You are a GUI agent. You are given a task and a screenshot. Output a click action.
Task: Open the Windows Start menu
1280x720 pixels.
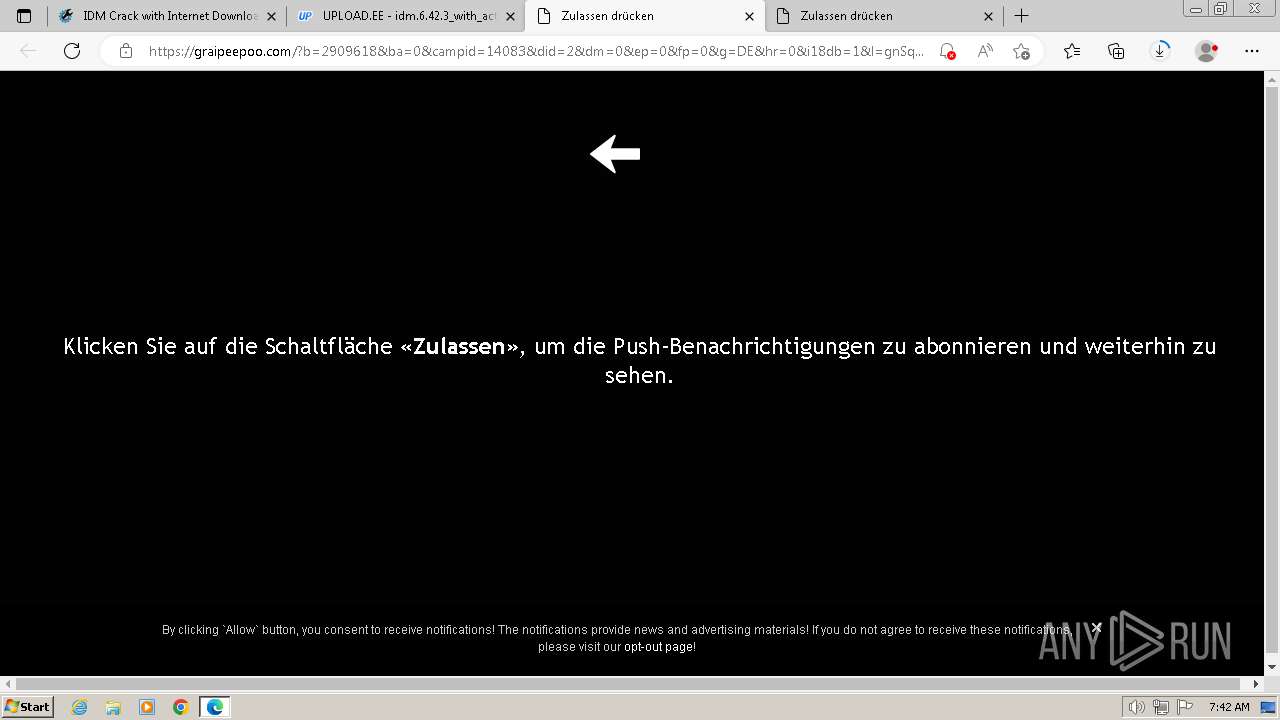(x=27, y=706)
